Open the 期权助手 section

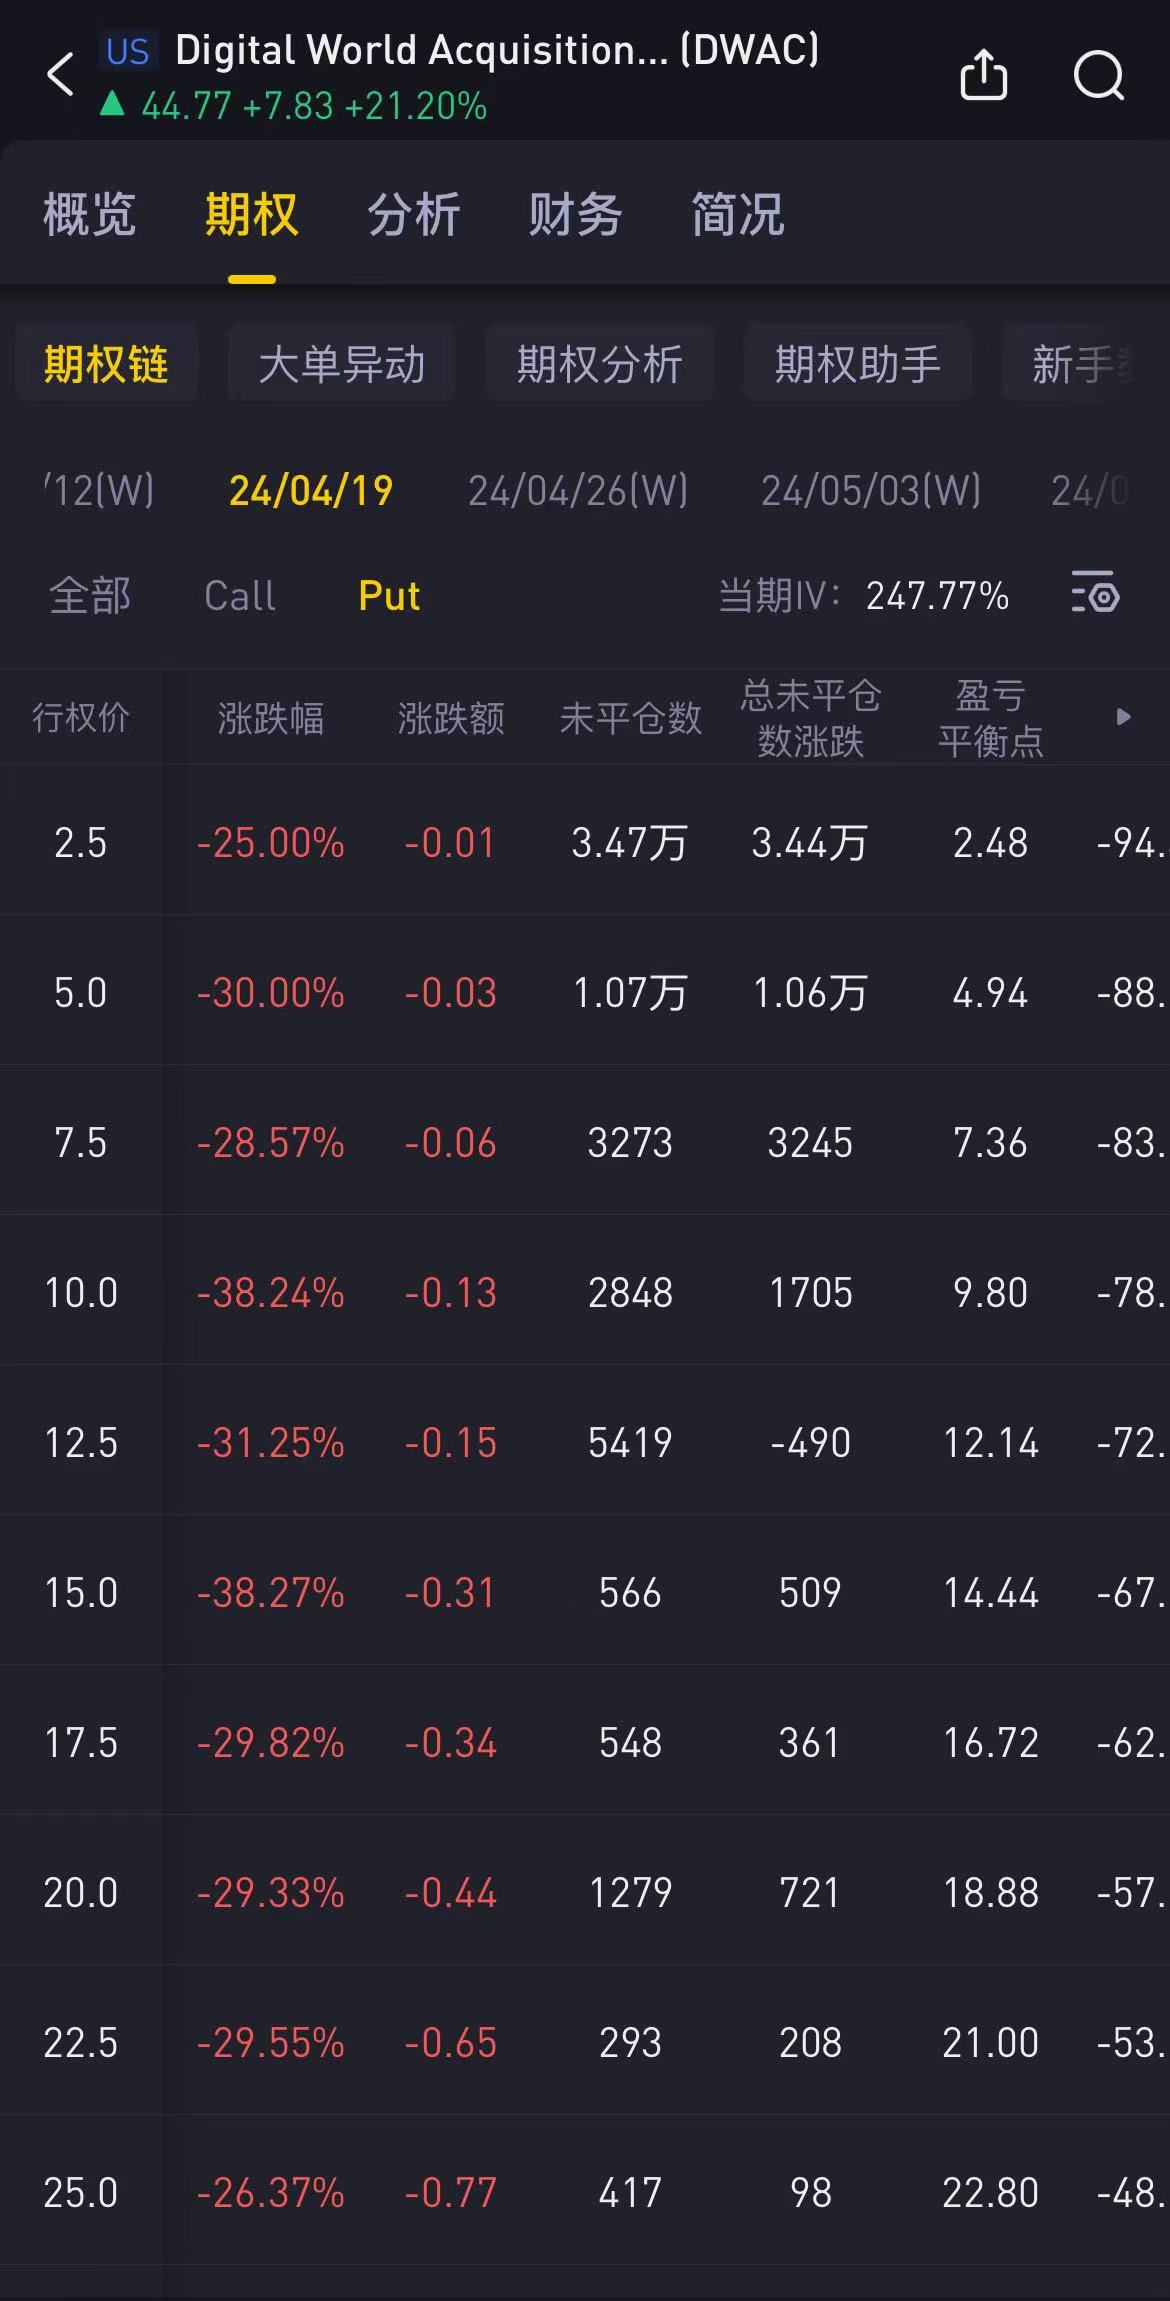858,364
